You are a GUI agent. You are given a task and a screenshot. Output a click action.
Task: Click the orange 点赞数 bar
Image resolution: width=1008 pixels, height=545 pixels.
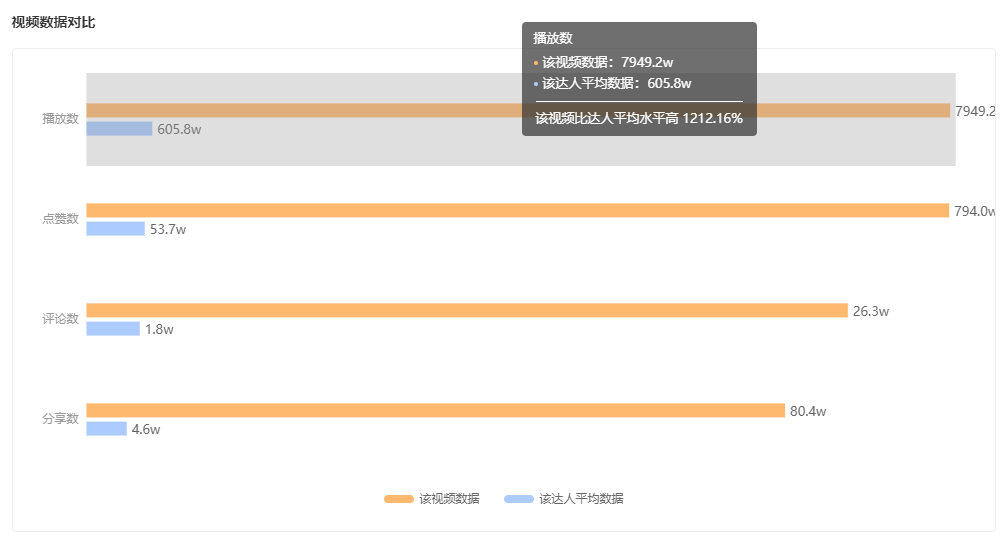518,210
